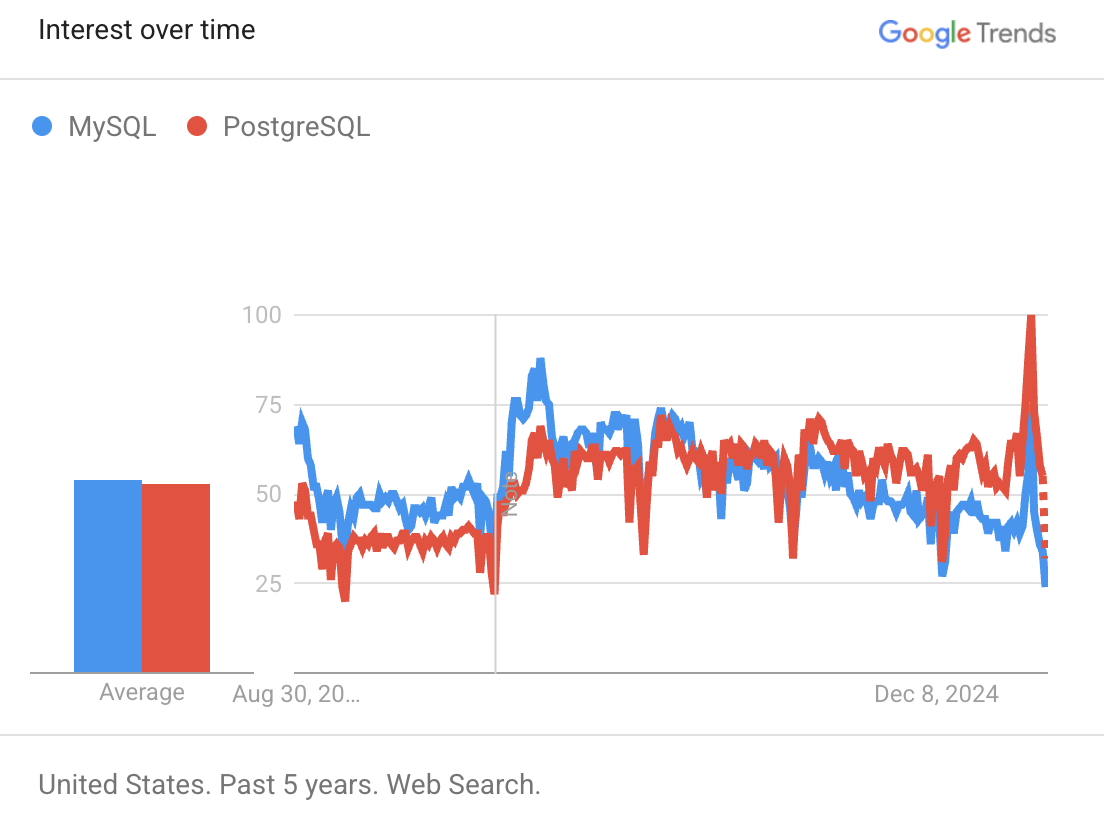Click the 100 y-axis label
The width and height of the screenshot is (1104, 814).
pyautogui.click(x=262, y=315)
